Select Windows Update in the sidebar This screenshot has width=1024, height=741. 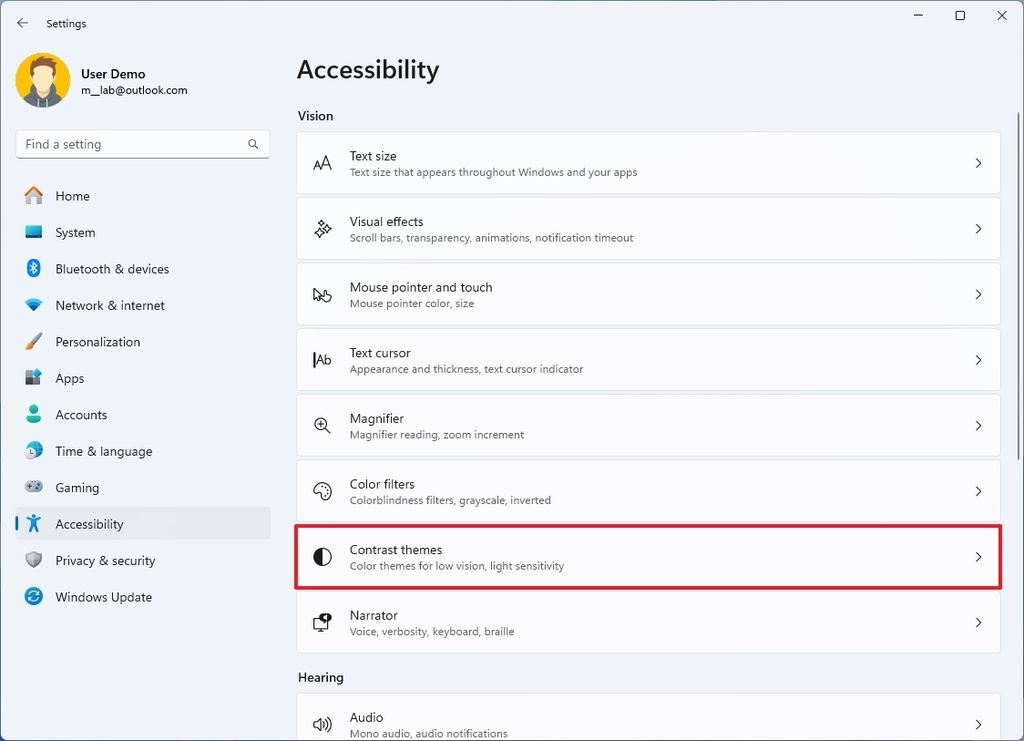(103, 597)
